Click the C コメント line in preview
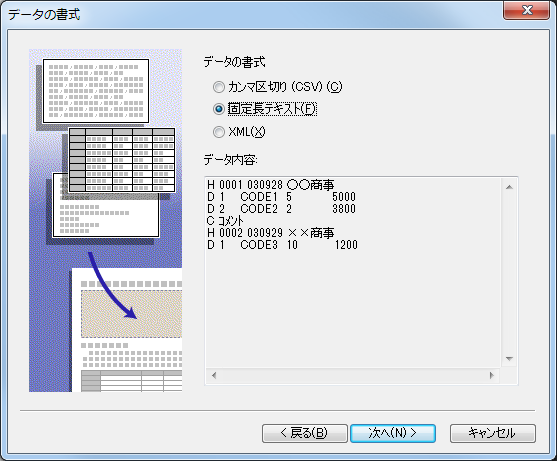Image resolution: width=557 pixels, height=461 pixels. click(x=225, y=221)
